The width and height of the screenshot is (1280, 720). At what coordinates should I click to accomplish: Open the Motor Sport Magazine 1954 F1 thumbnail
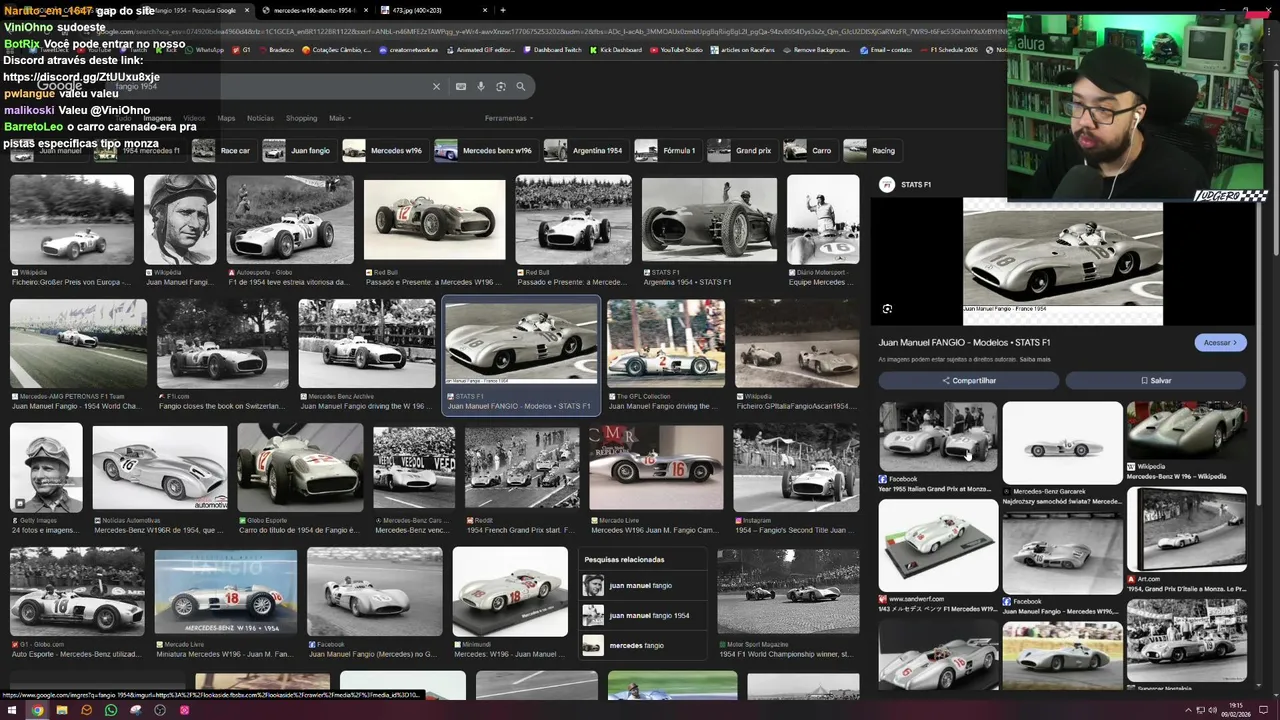pyautogui.click(x=788, y=591)
